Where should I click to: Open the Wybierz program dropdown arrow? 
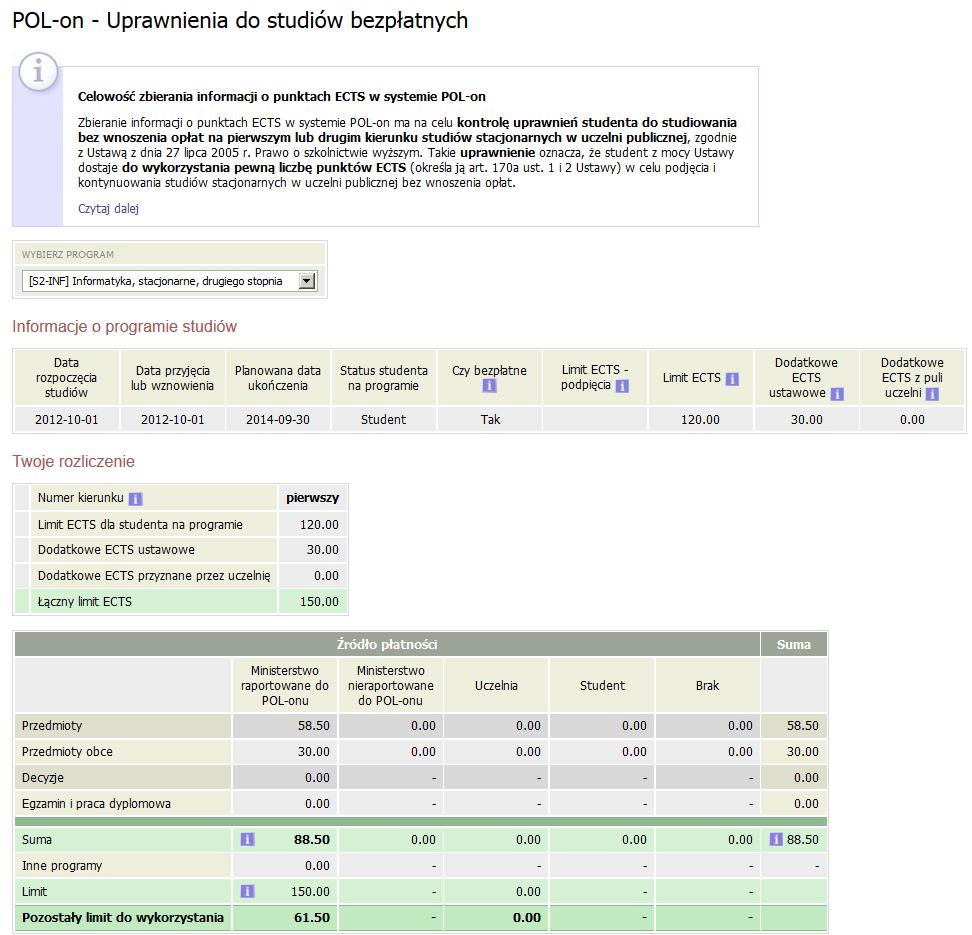[x=306, y=281]
